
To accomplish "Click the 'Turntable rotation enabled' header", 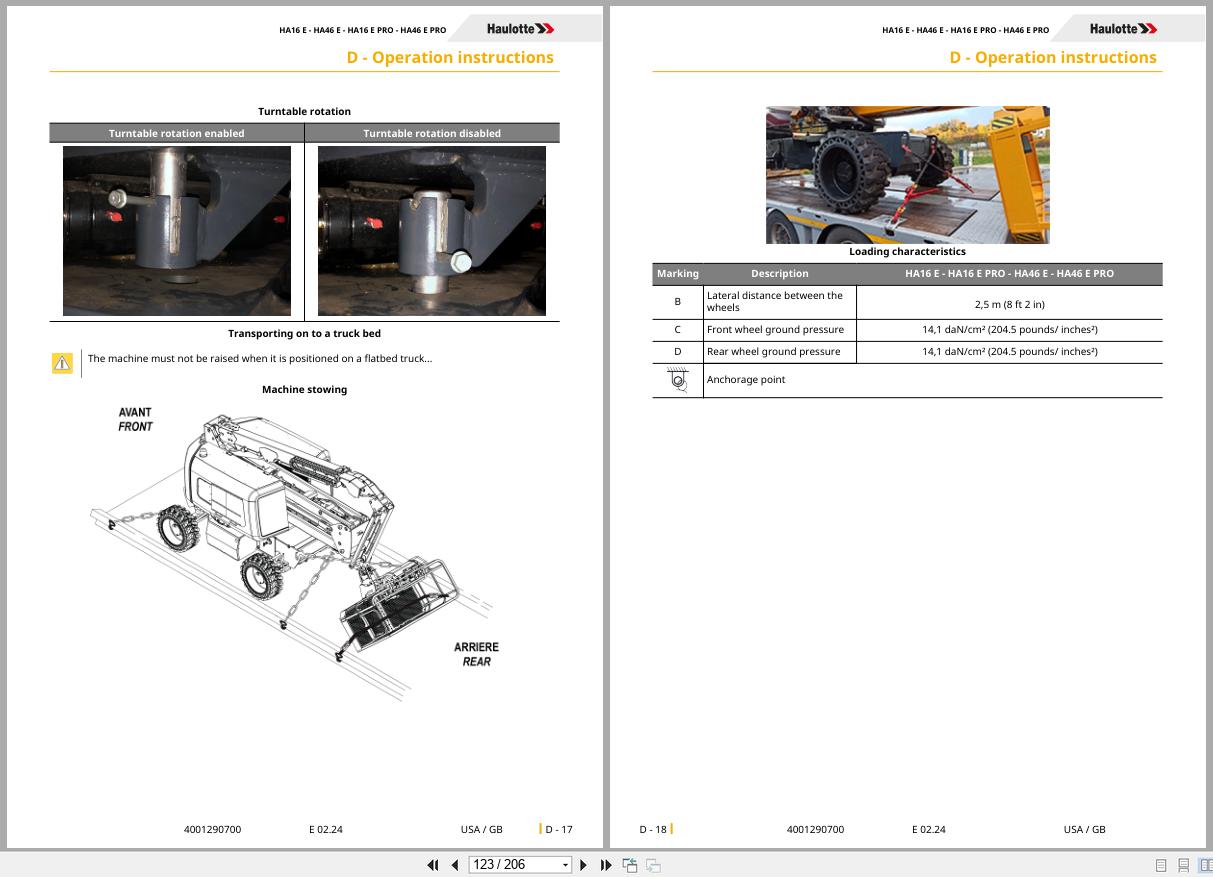I will 176,133.
